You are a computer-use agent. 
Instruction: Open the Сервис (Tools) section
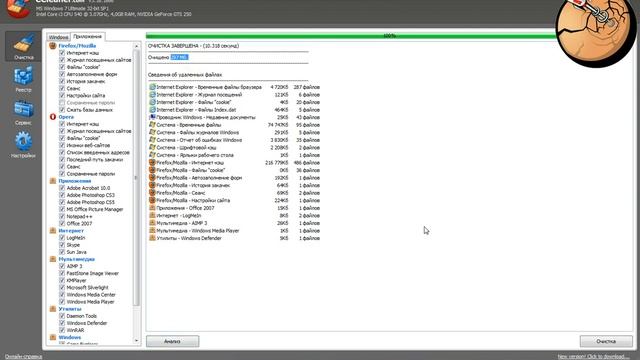pos(23,112)
